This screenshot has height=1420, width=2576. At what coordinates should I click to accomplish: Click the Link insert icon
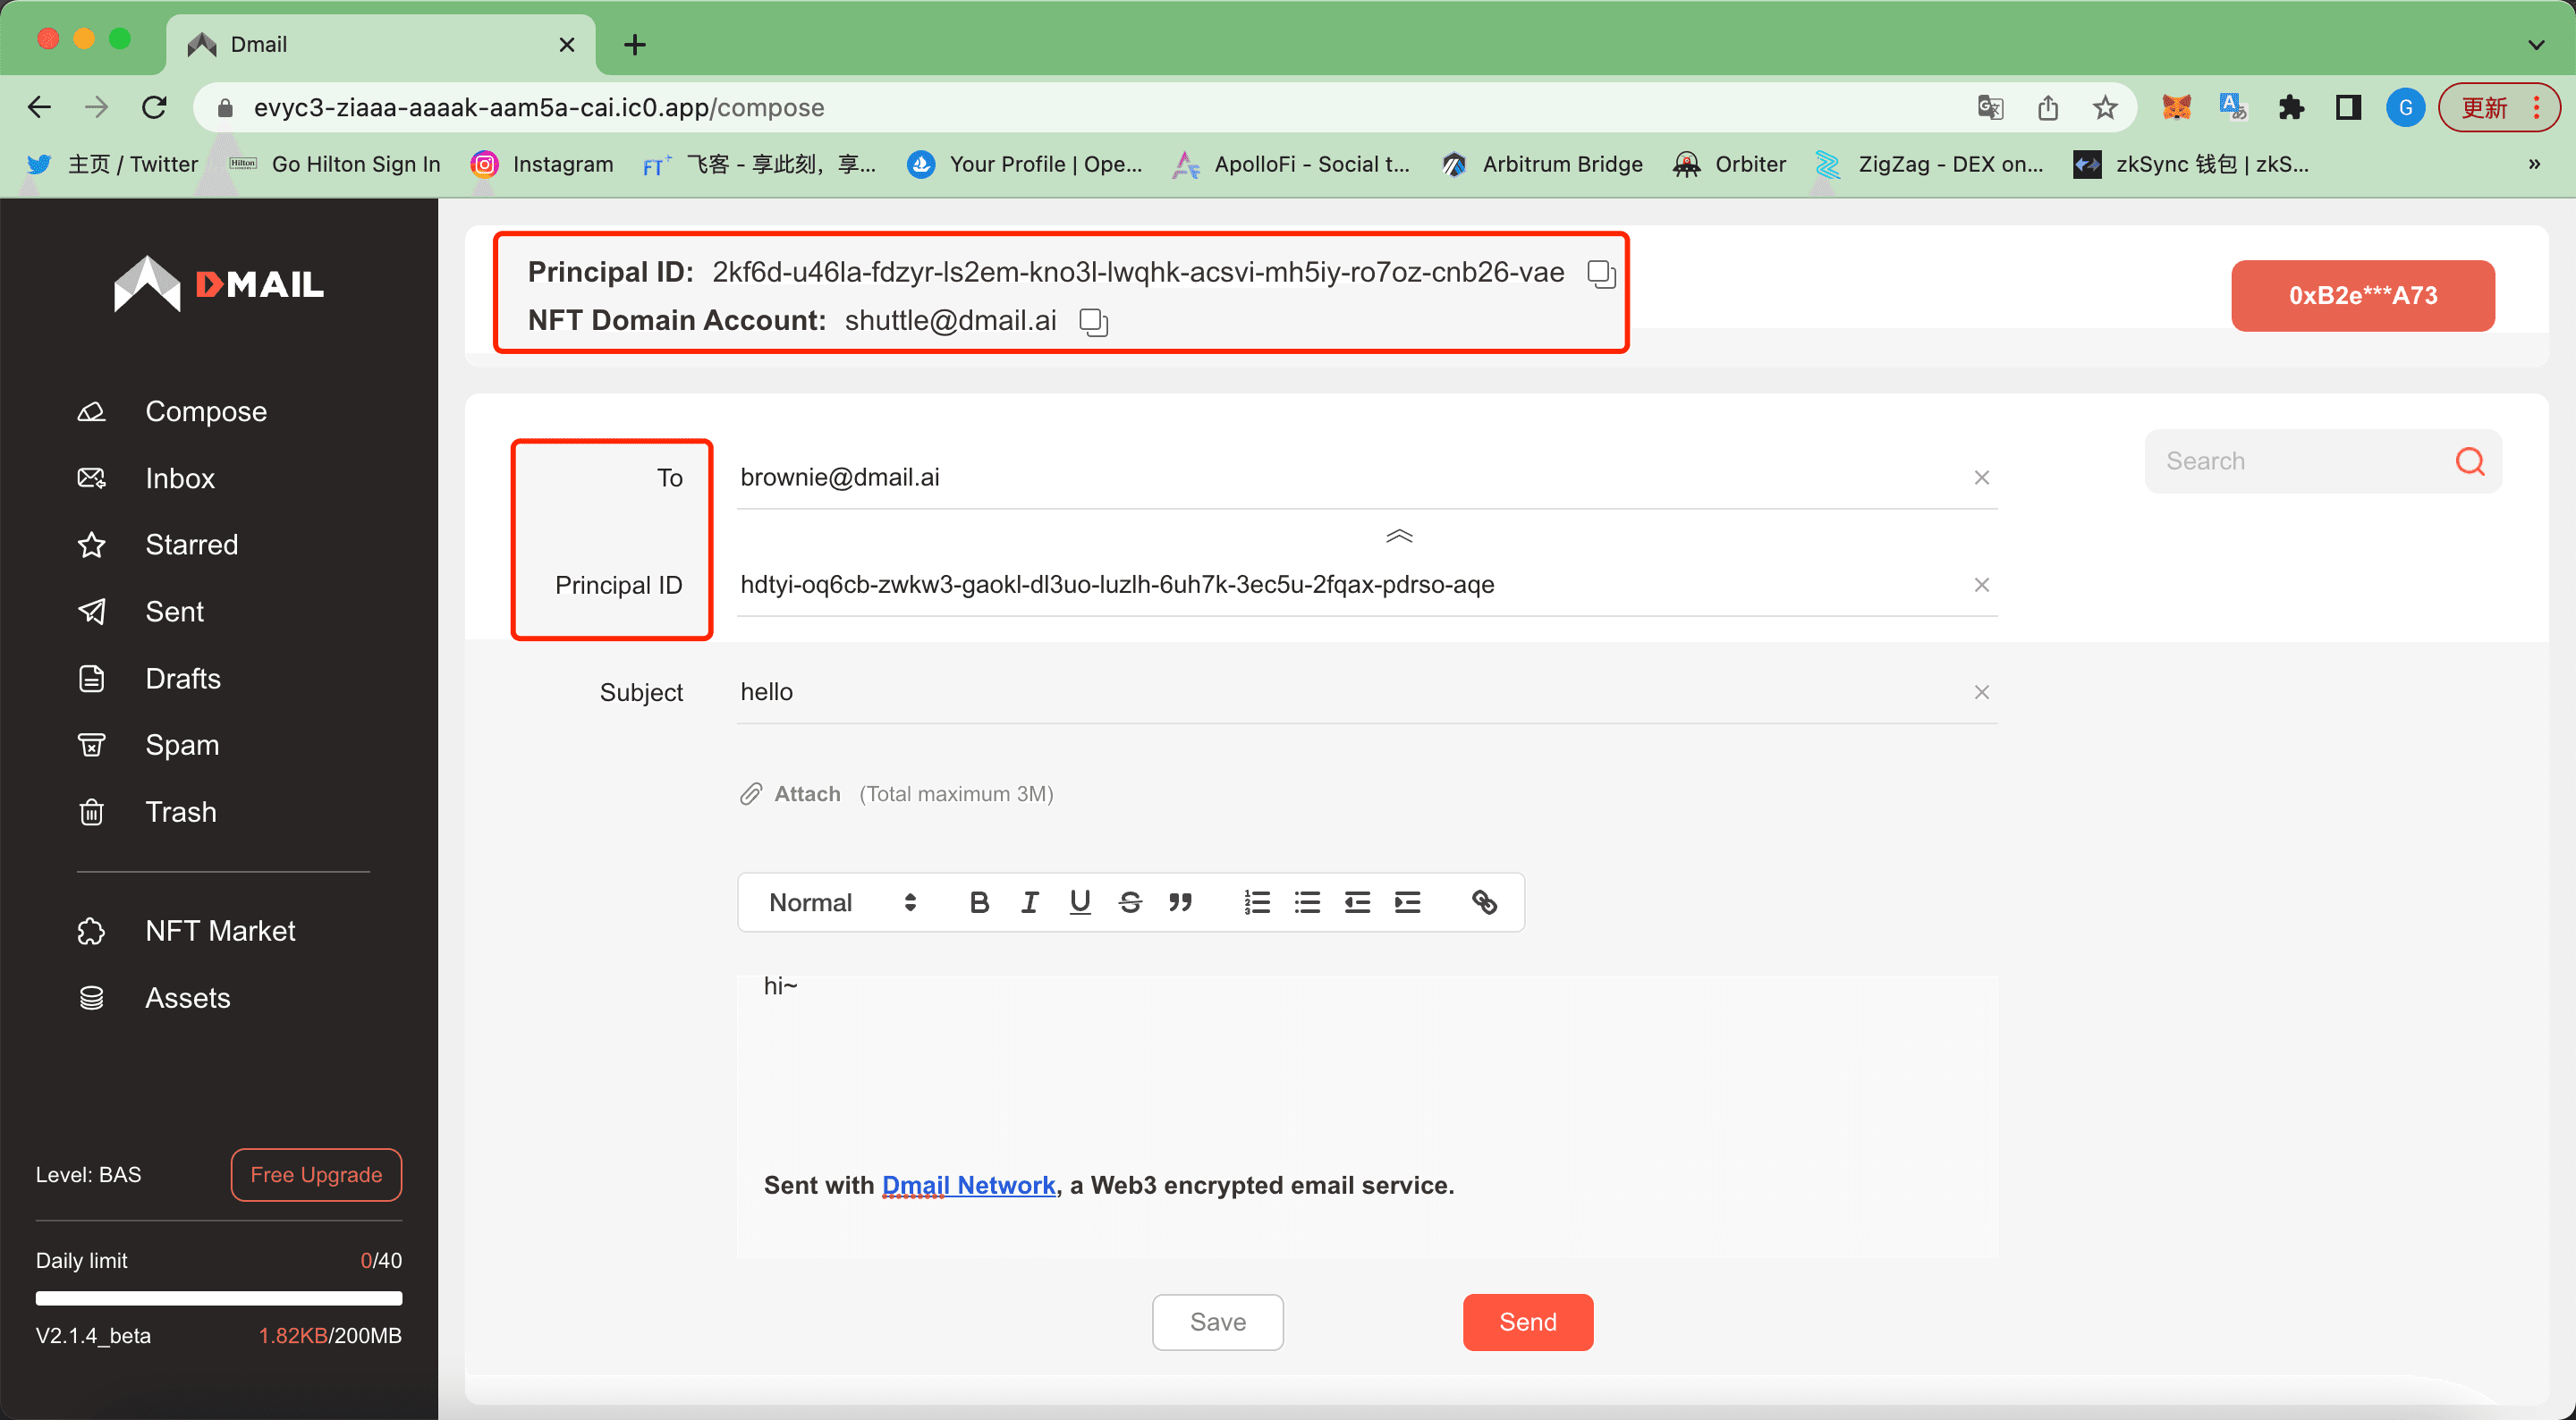[1483, 902]
